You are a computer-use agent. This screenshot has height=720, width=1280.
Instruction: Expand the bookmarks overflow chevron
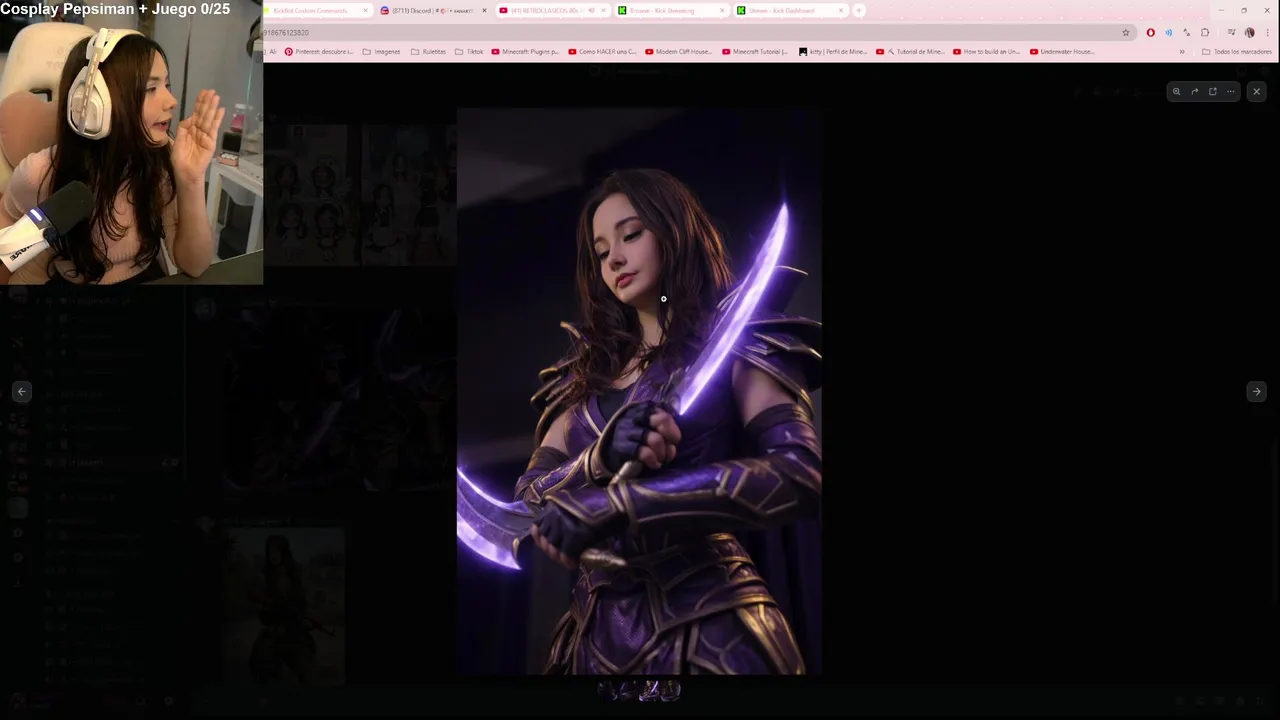1182,51
